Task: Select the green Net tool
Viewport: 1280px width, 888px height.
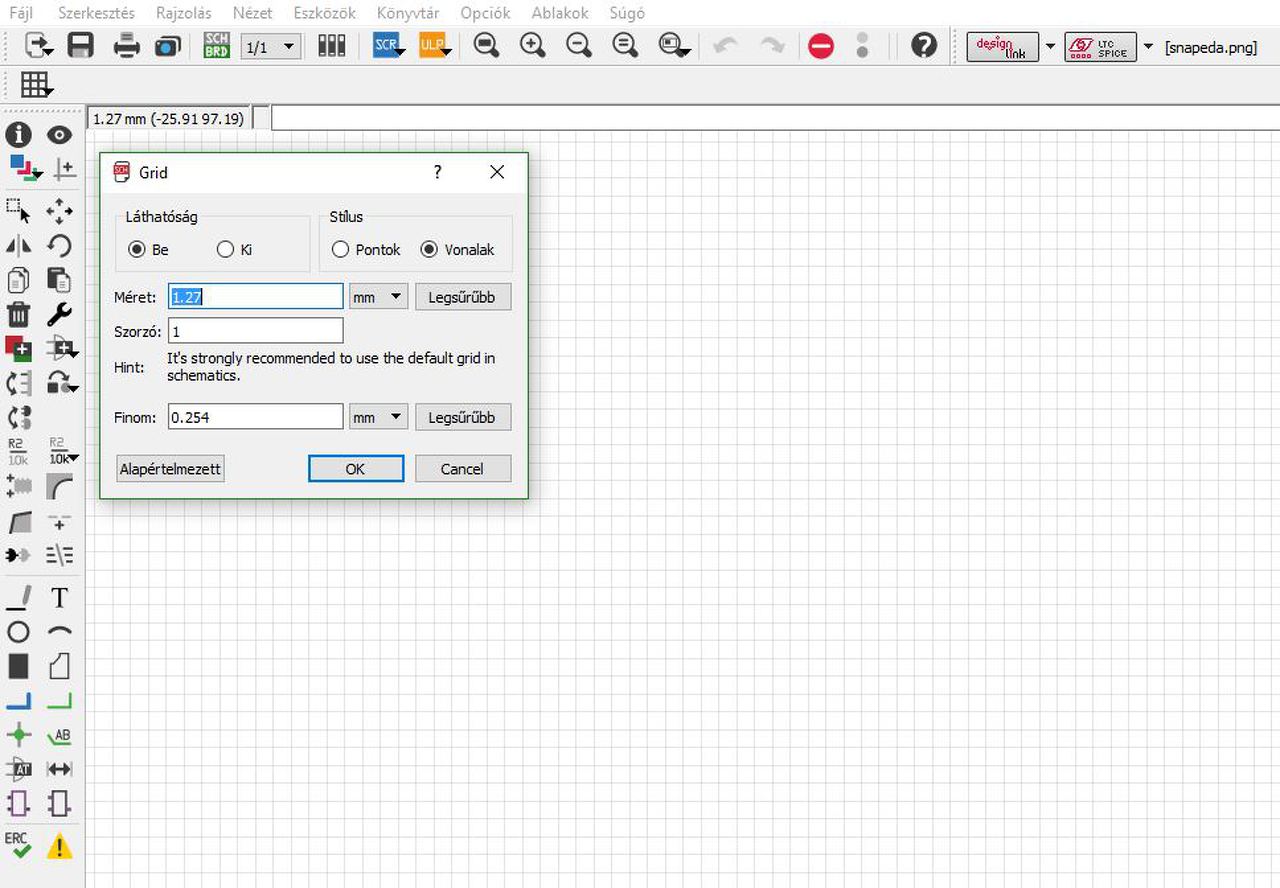Action: [60, 701]
